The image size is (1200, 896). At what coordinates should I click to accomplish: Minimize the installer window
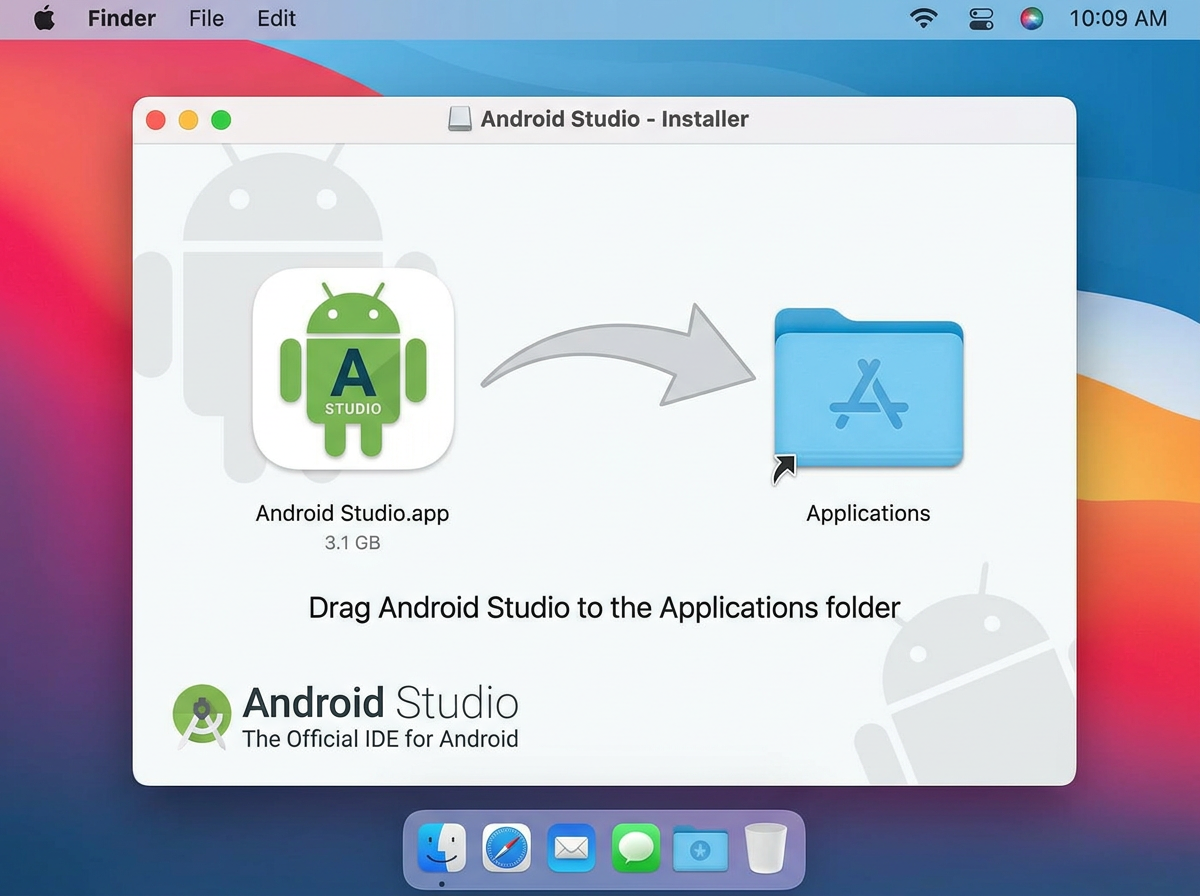tap(188, 120)
